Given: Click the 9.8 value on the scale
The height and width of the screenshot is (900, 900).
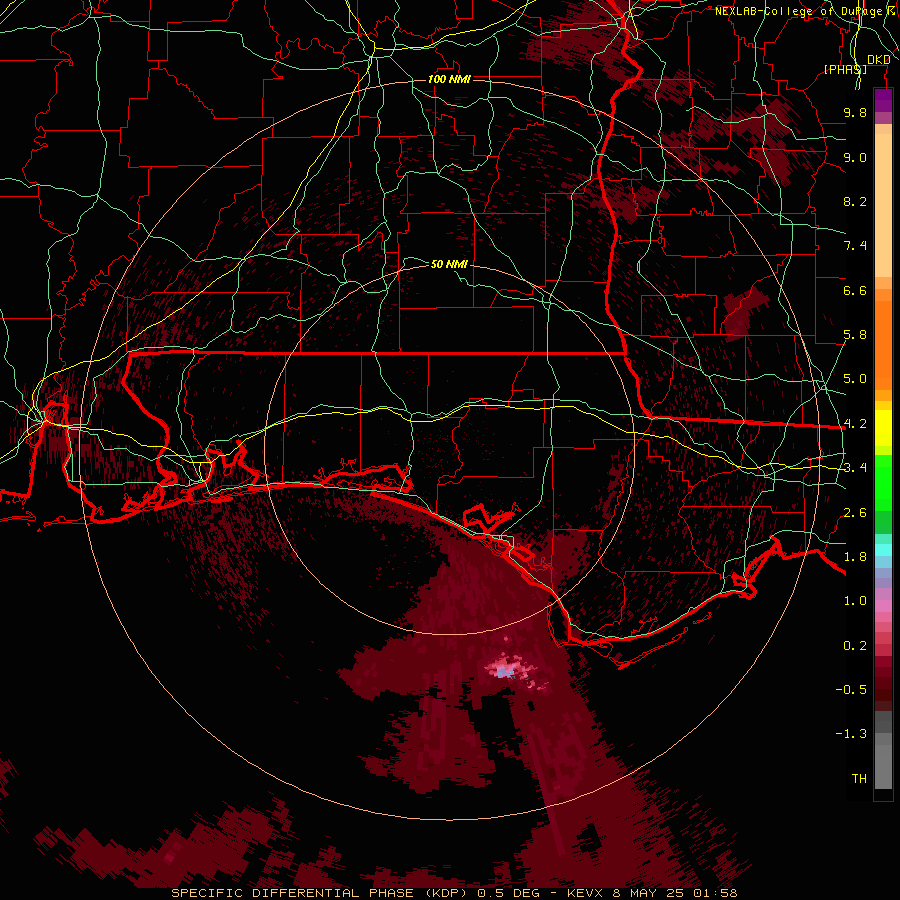Looking at the screenshot, I should click(855, 112).
